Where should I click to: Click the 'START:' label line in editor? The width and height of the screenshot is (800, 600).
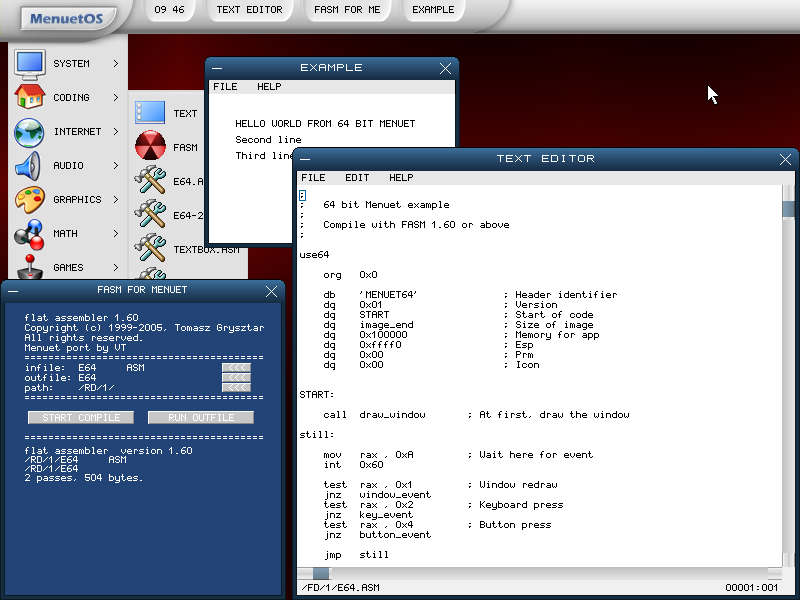317,395
